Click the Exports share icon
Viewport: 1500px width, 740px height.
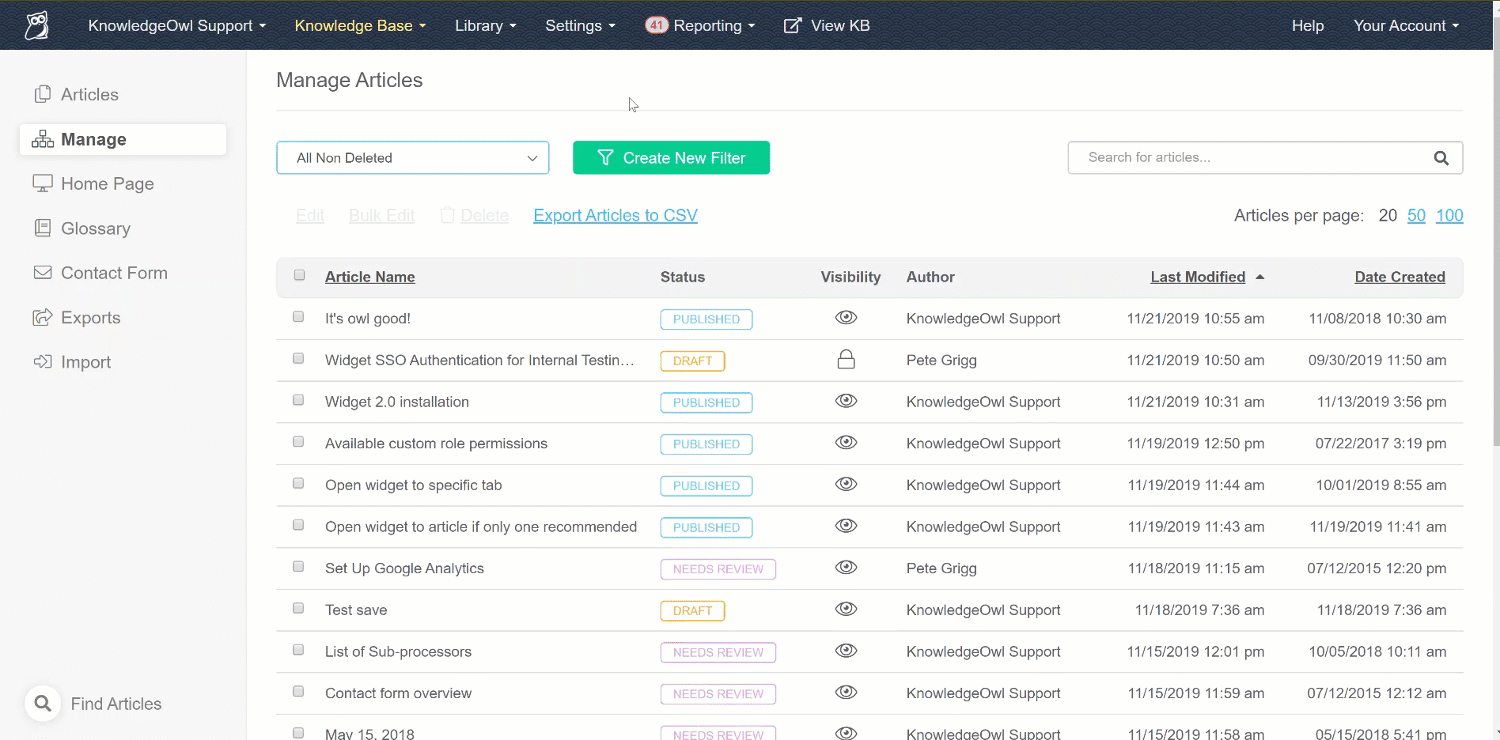pyautogui.click(x=42, y=317)
